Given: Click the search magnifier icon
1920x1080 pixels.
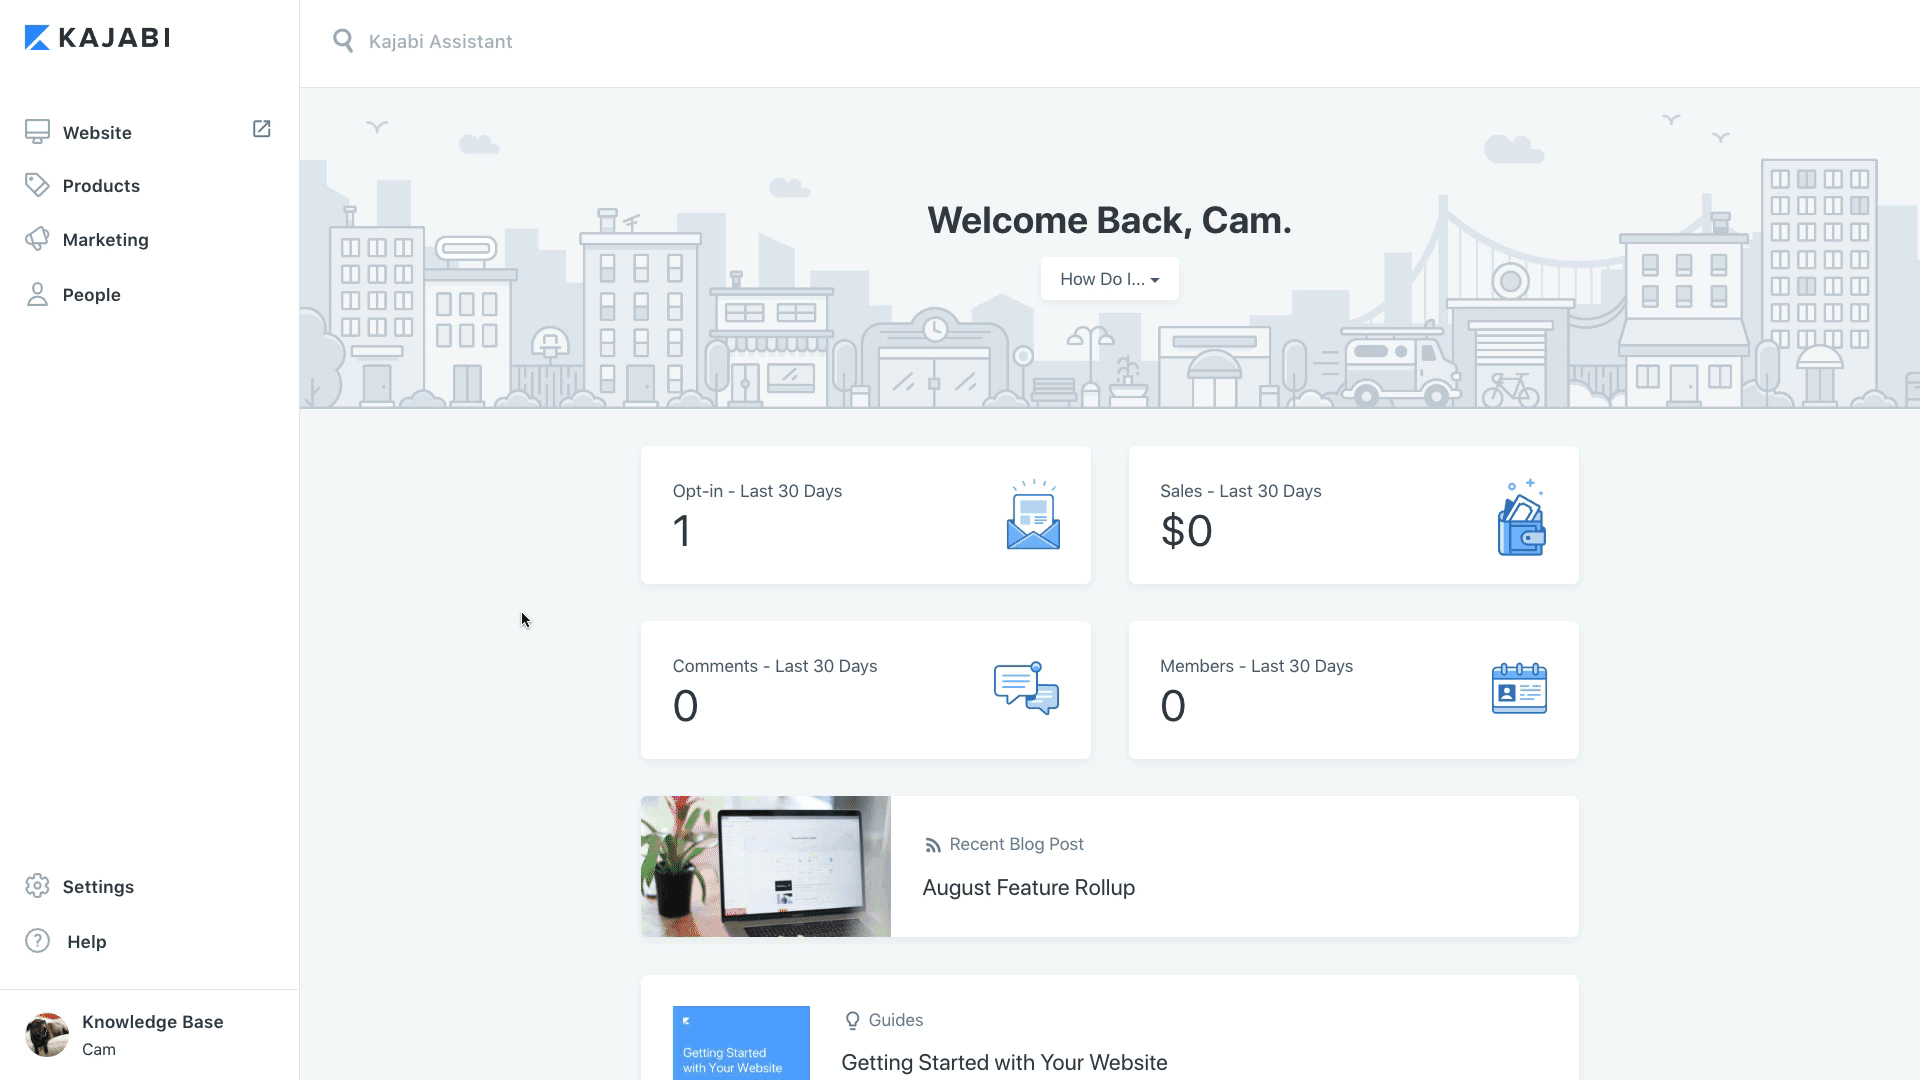Looking at the screenshot, I should pyautogui.click(x=343, y=41).
